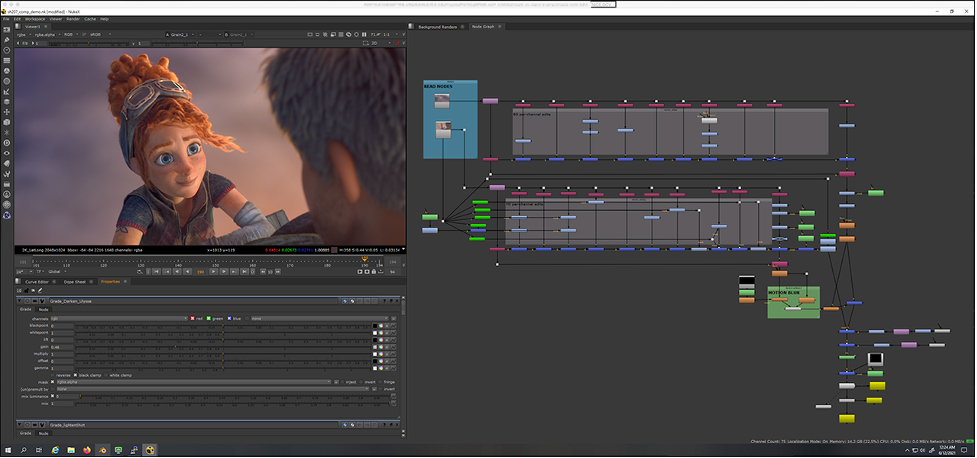Open the Render menu
This screenshot has width=977, height=458.
pyautogui.click(x=73, y=19)
